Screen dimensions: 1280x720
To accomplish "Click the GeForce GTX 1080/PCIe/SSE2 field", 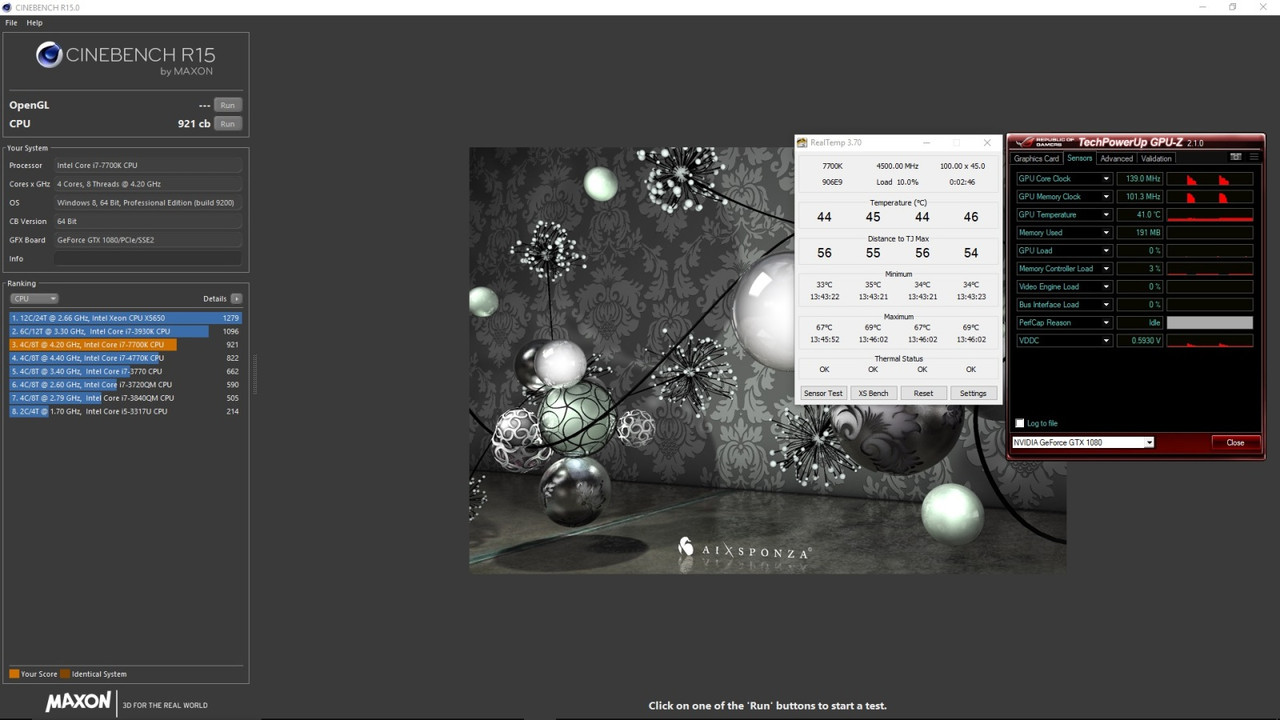I will point(148,240).
